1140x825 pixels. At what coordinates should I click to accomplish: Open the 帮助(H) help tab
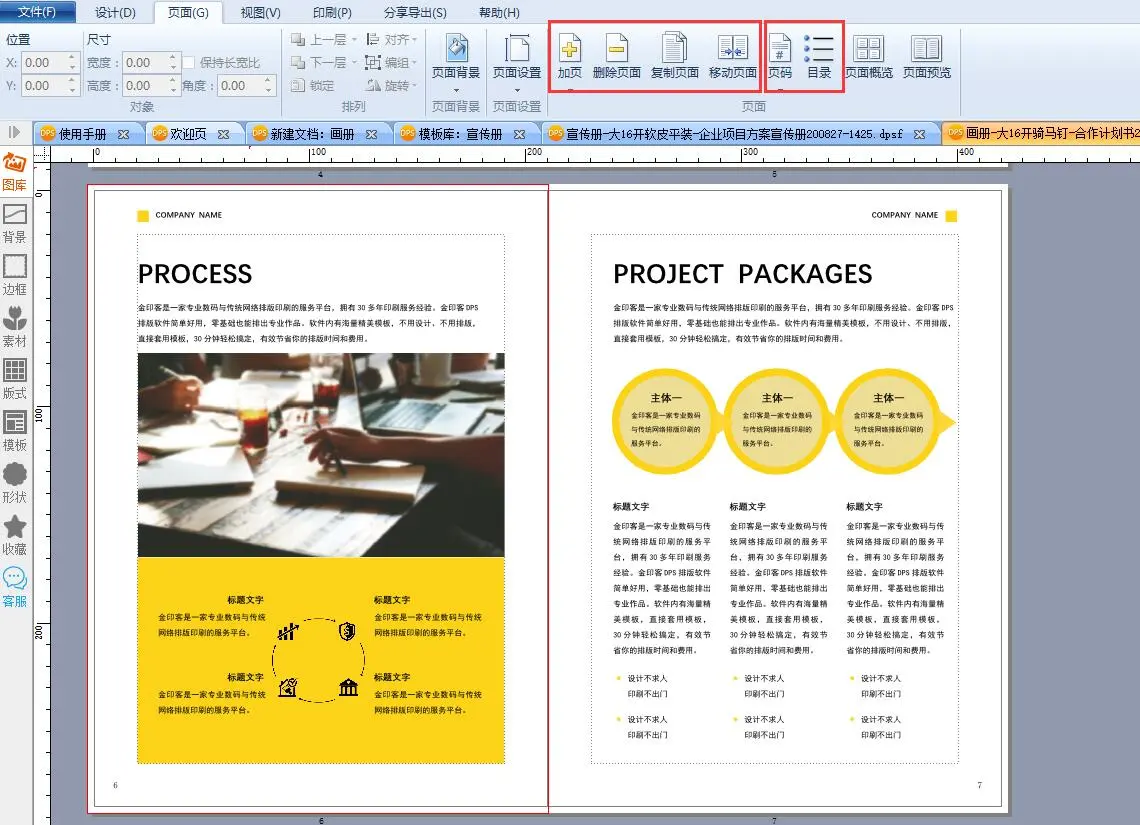499,12
